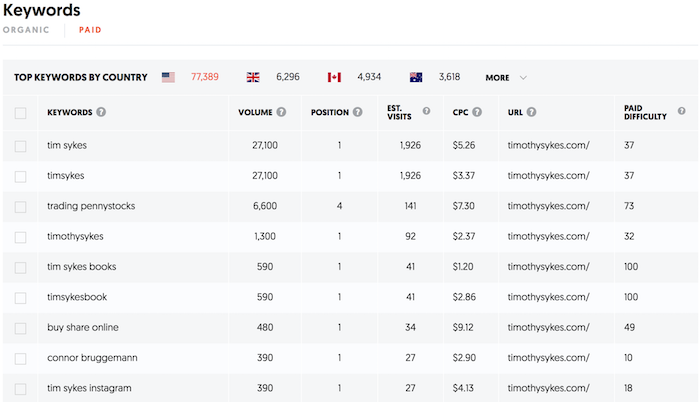This screenshot has width=700, height=402.
Task: Click the est. visits value 141
Action: [411, 206]
